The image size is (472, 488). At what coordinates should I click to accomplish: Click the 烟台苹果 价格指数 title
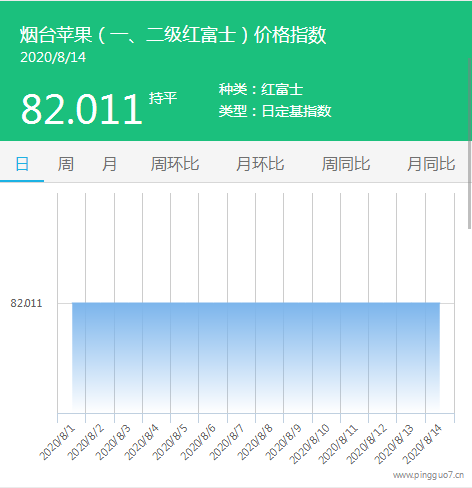coord(173,34)
